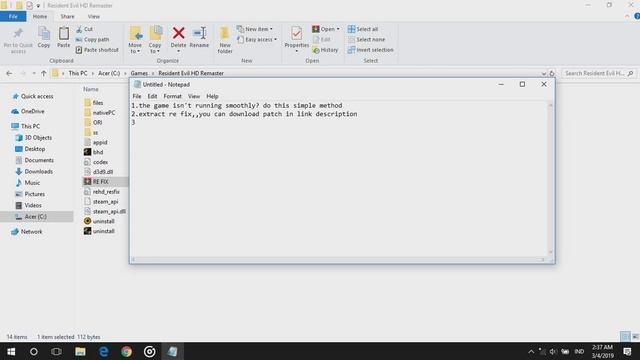Viewport: 640px width, 360px height.
Task: Click Cut in Clipboard group
Action: click(84, 29)
